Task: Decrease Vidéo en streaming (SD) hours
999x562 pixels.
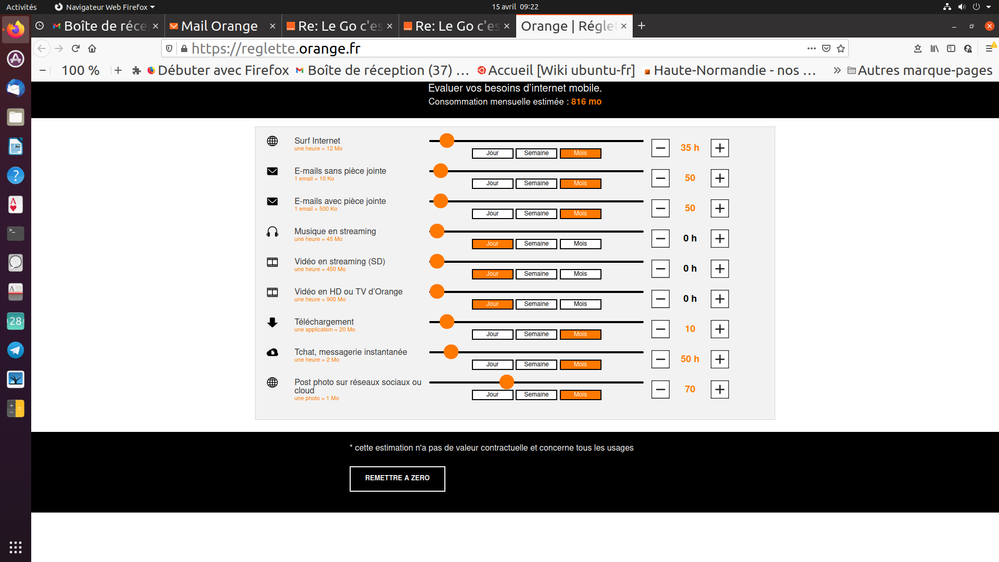Action: pos(660,268)
